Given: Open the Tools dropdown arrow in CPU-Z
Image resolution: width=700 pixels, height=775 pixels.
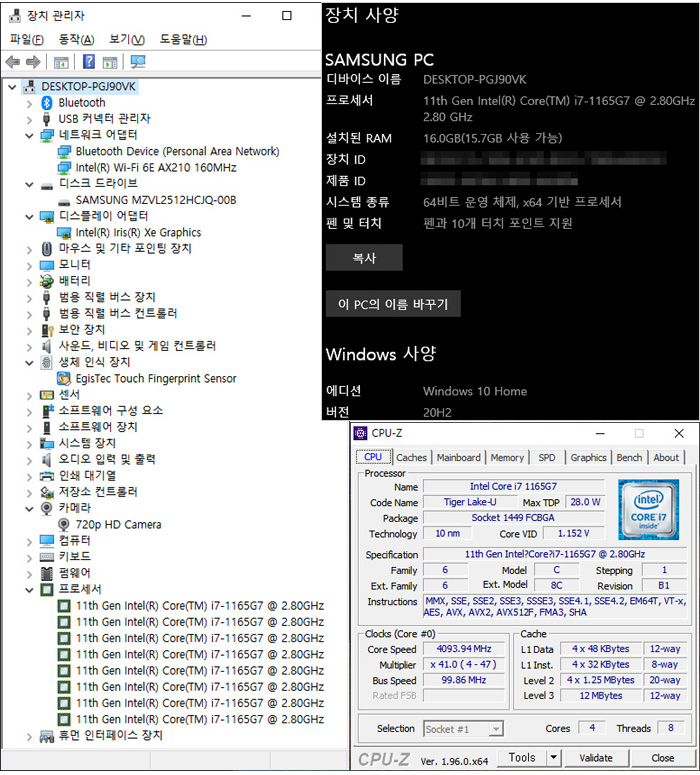Looking at the screenshot, I should (554, 757).
